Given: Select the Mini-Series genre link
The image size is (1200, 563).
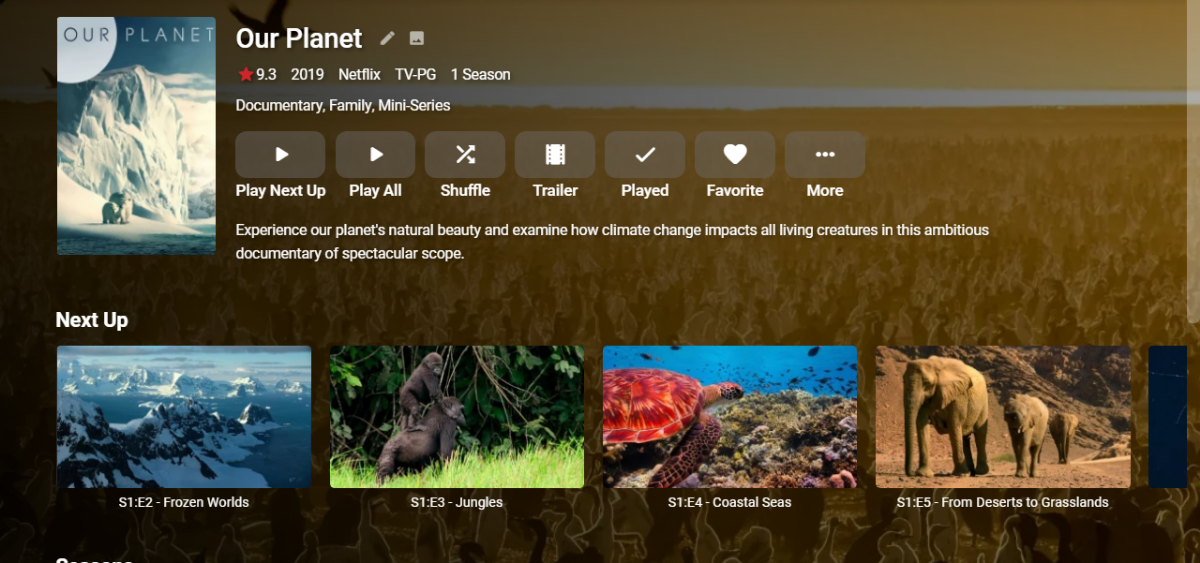Looking at the screenshot, I should 415,105.
